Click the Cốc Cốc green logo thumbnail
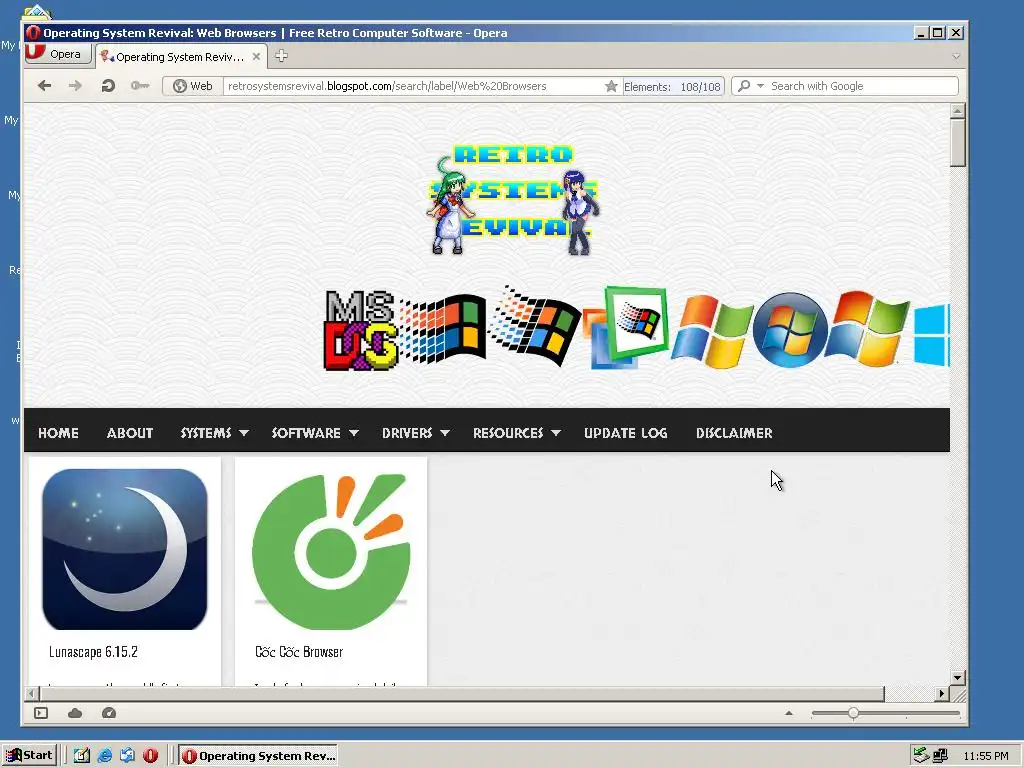The height and width of the screenshot is (768, 1024). (x=330, y=550)
